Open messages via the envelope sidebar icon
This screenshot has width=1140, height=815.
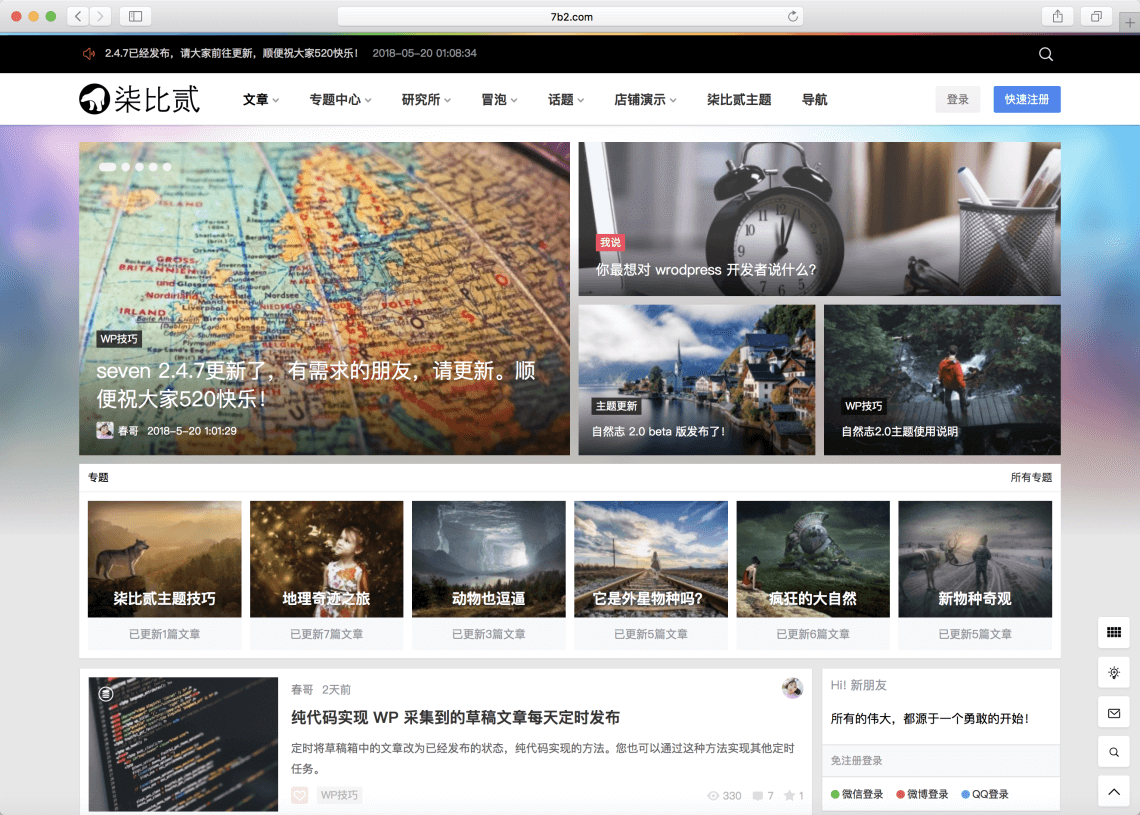[1113, 712]
